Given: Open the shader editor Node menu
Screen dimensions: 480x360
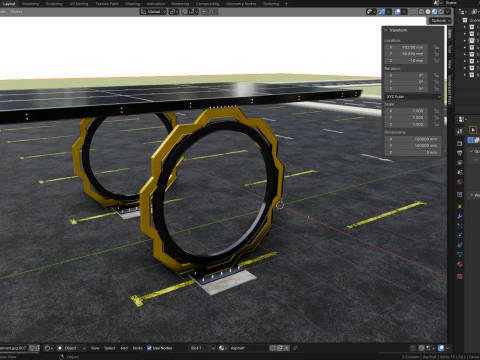Looking at the screenshot, I should pos(138,348).
